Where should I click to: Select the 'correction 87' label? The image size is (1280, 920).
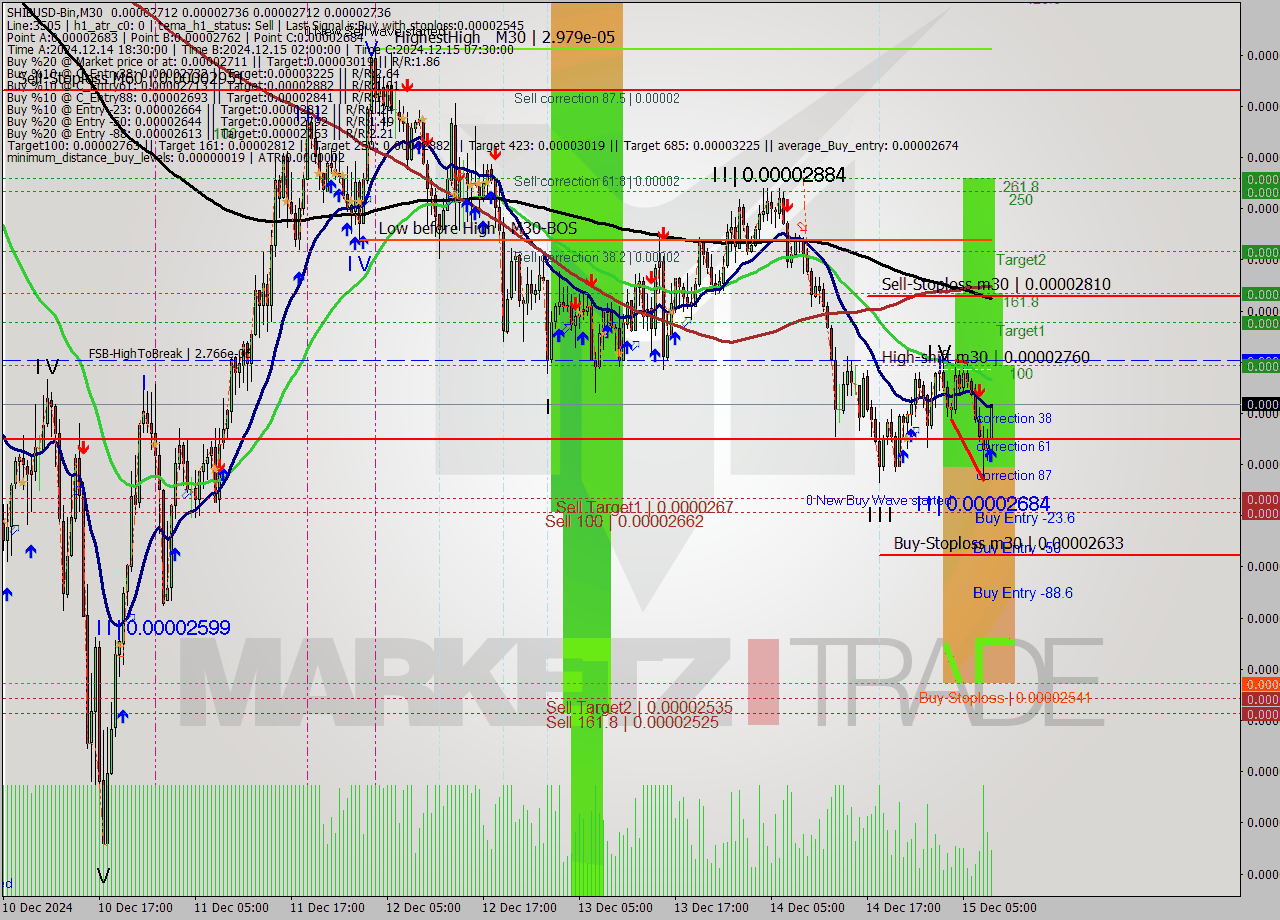(1014, 475)
